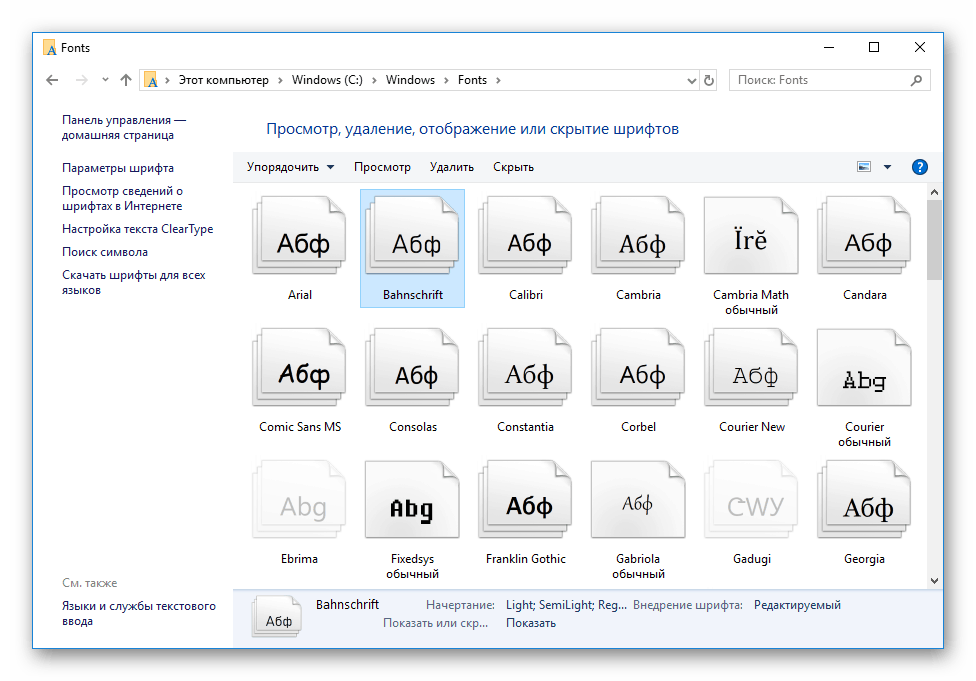976x681 pixels.
Task: Click the Help question mark icon
Action: coord(919,166)
